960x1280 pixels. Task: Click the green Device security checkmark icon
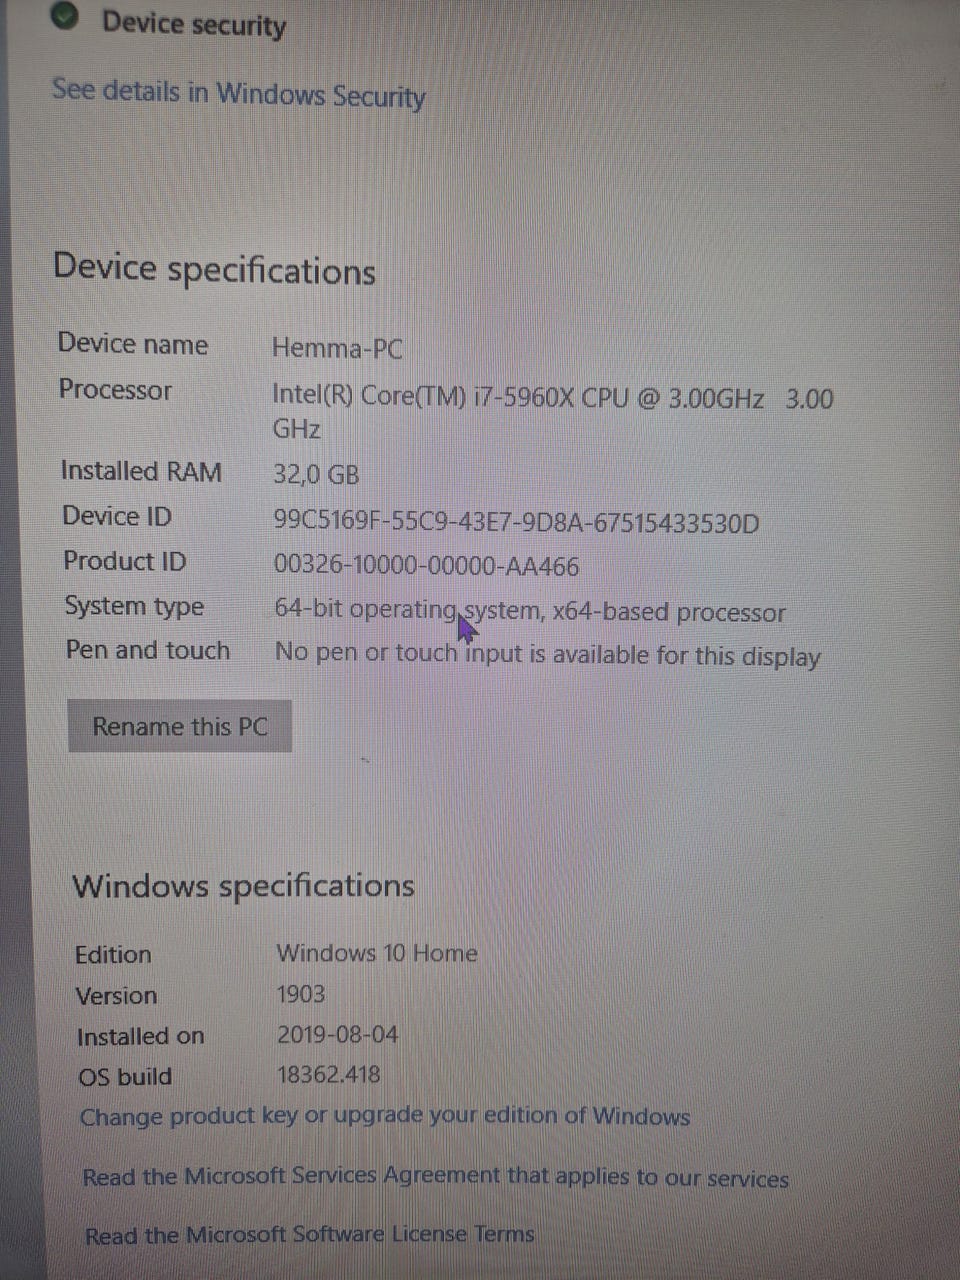click(x=65, y=16)
